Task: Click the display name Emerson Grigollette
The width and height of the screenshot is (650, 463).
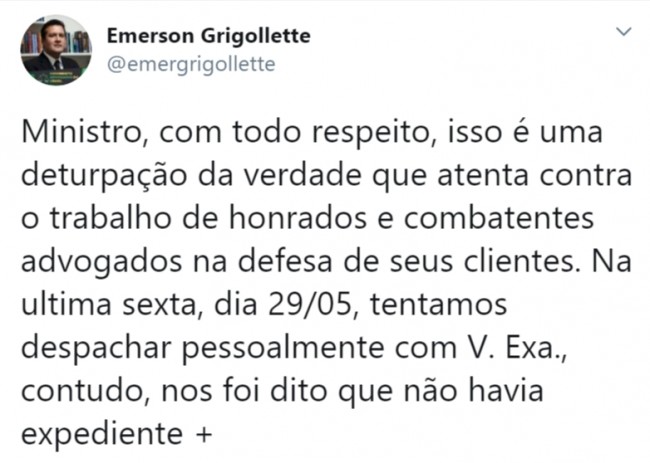Action: 209,36
